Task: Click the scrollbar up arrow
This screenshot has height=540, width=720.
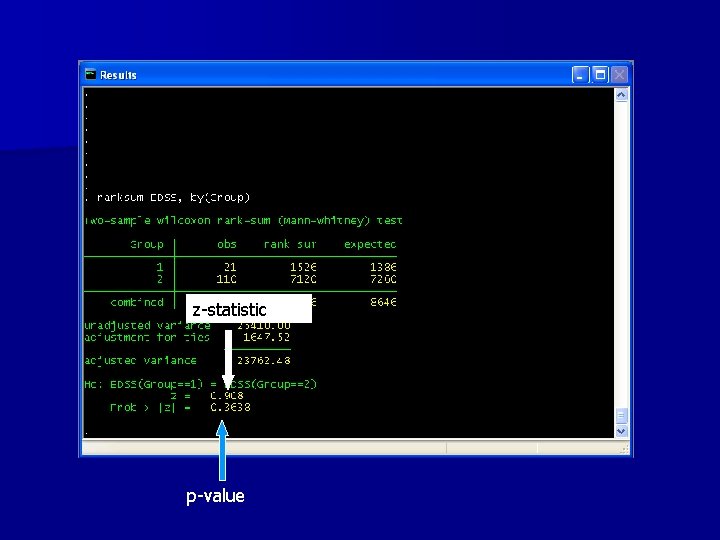Action: point(621,95)
